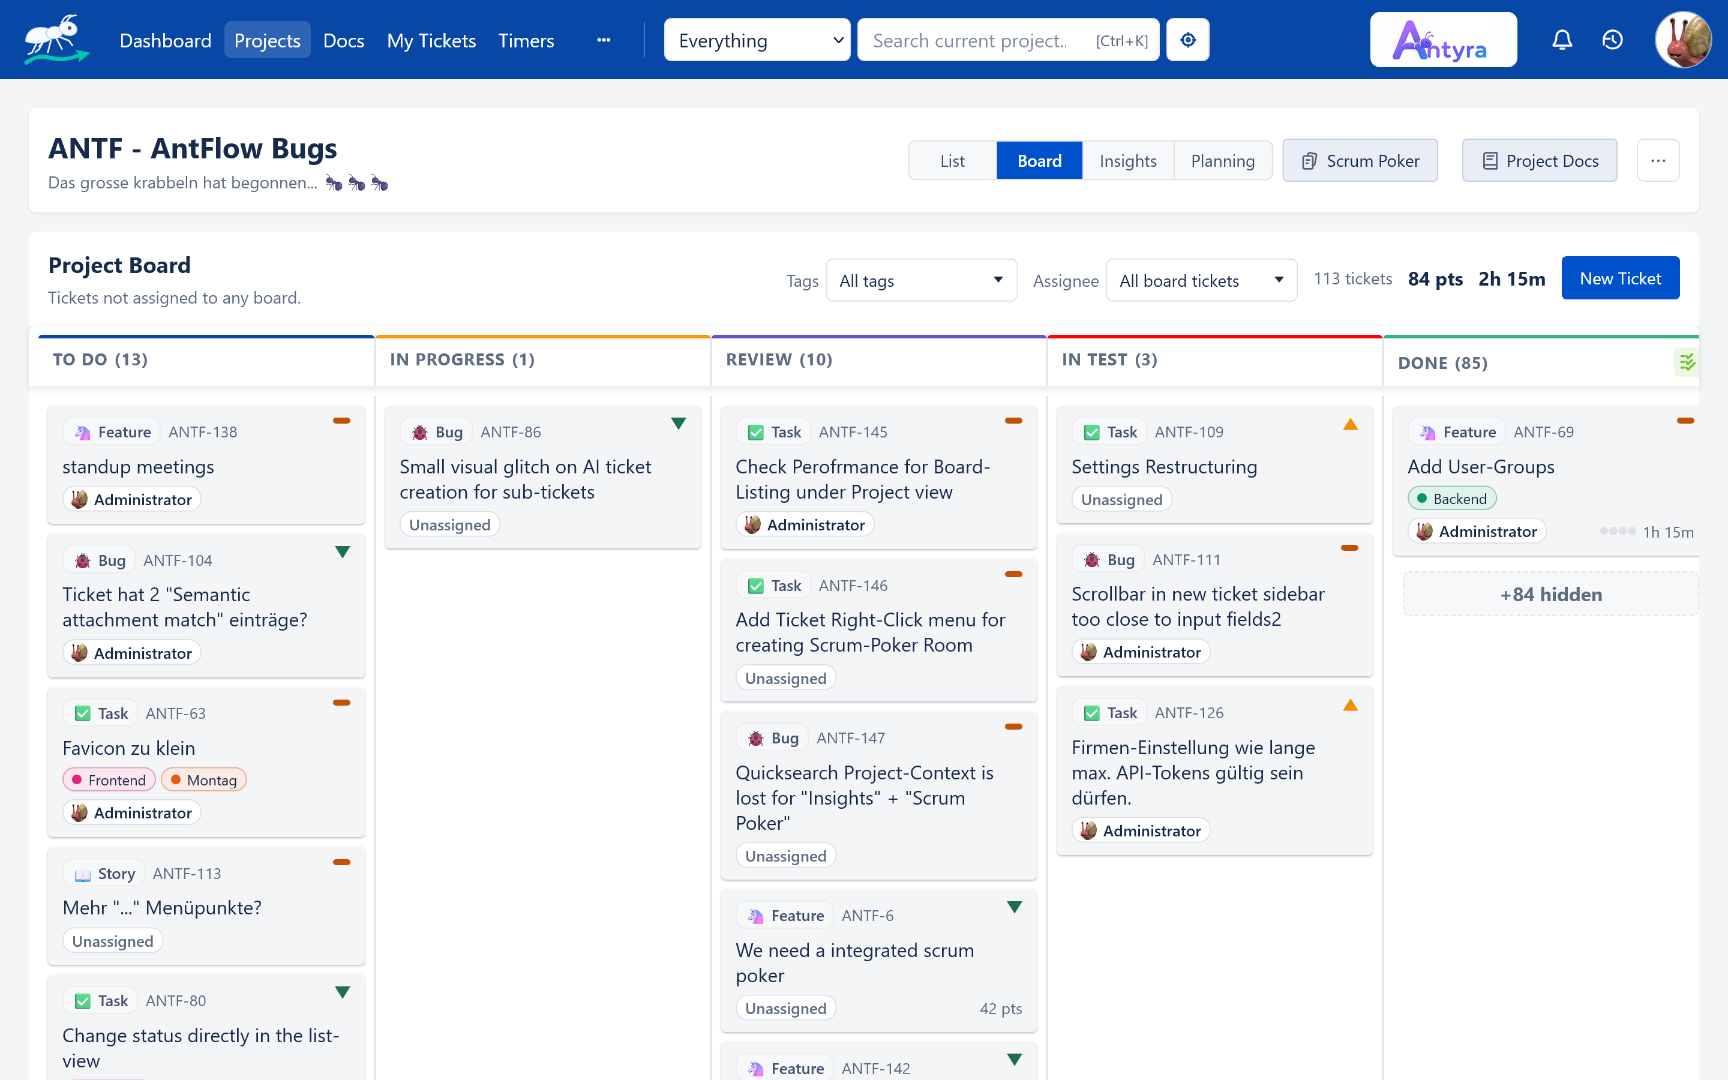The image size is (1728, 1080).
Task: Switch to the Insights tab
Action: click(x=1128, y=161)
